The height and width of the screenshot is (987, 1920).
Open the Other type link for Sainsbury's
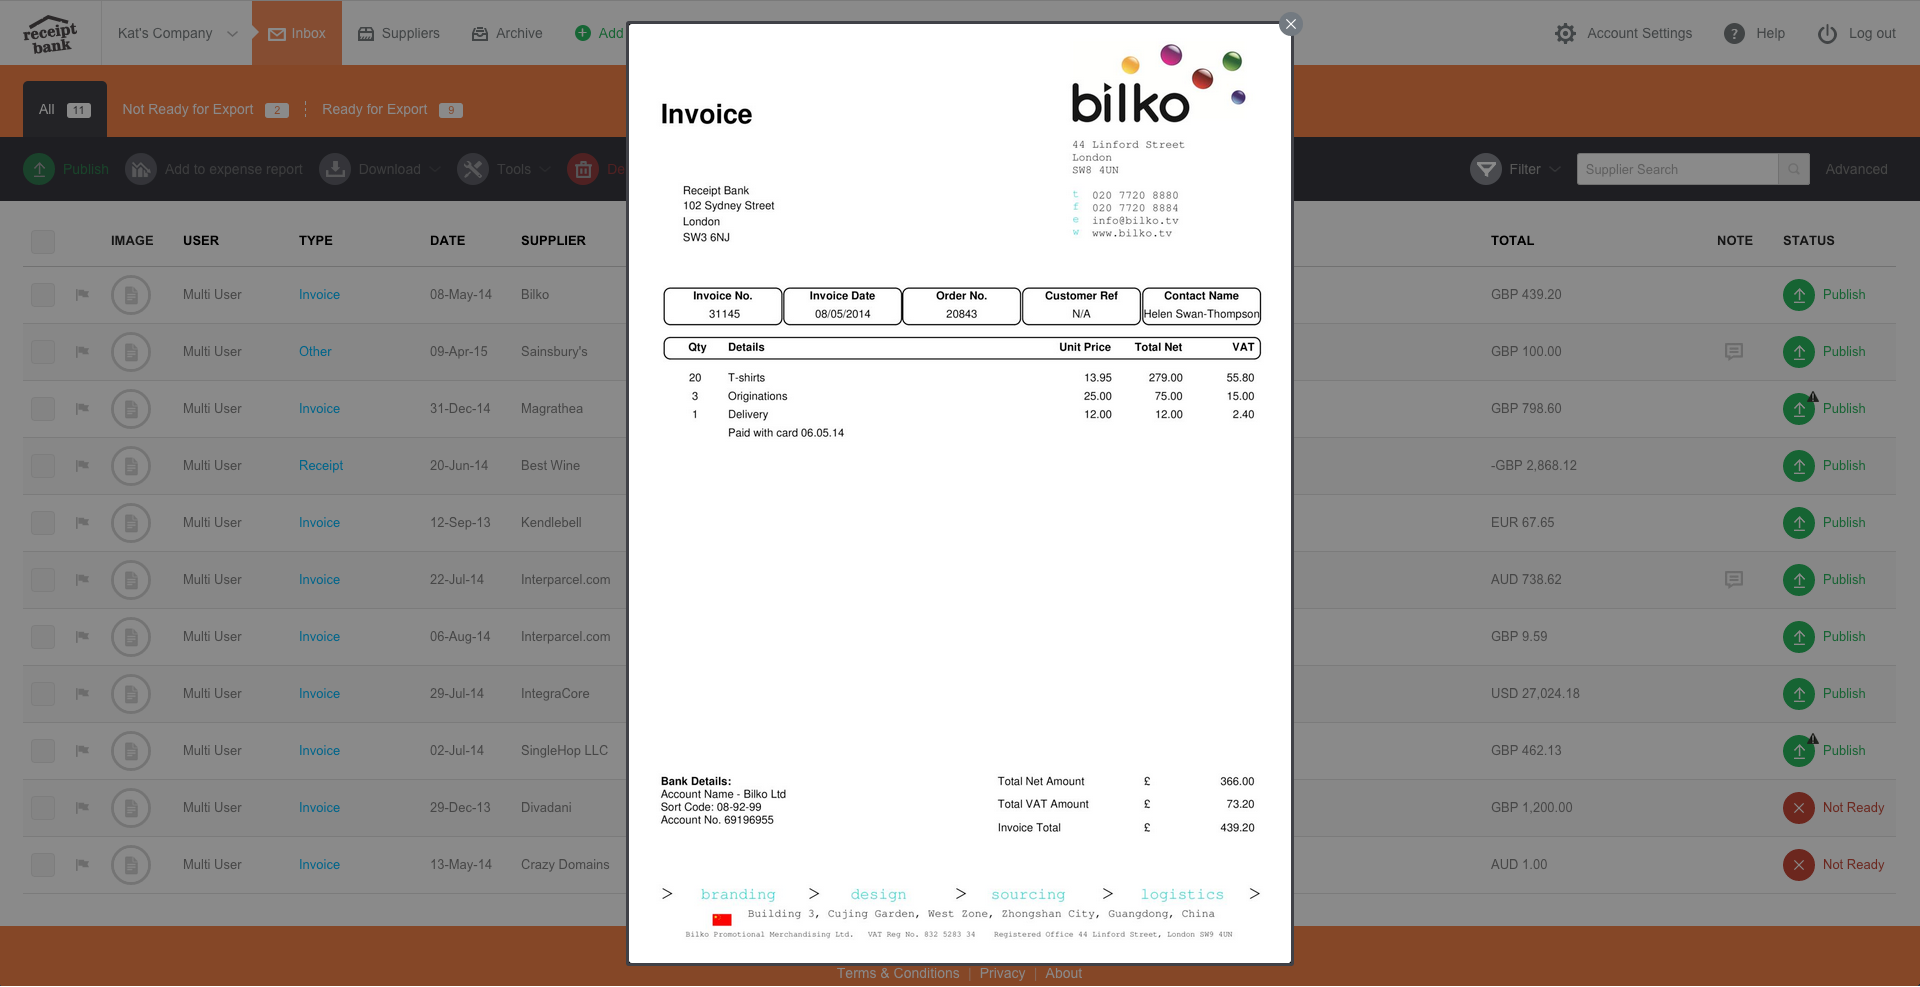[x=315, y=352]
